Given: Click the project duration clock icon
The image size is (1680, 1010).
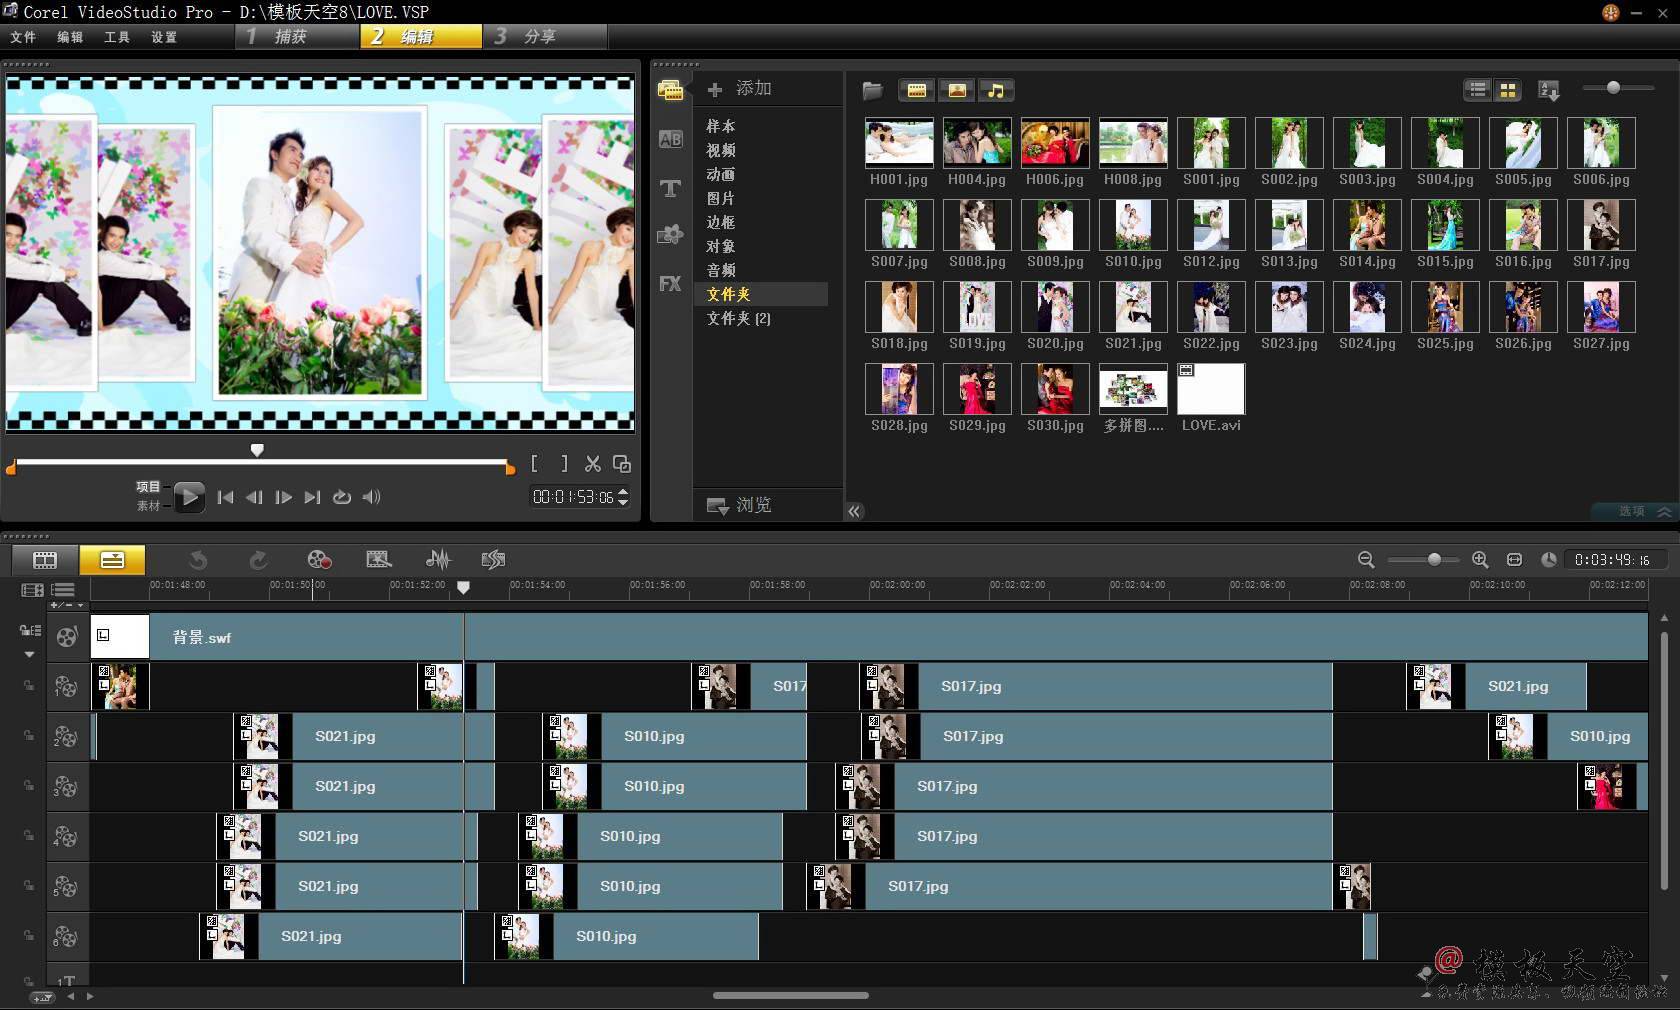Looking at the screenshot, I should 1548,560.
